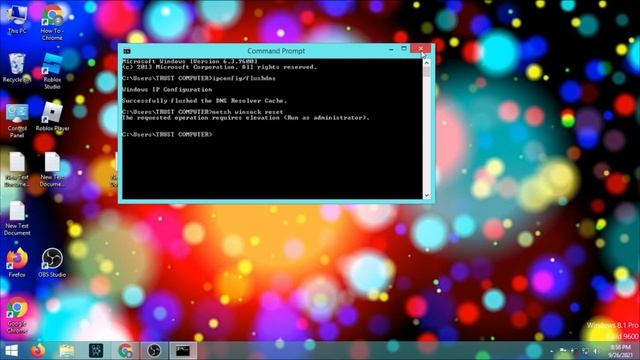
Task: Open Control Panel desktop shortcut
Action: pos(17,120)
